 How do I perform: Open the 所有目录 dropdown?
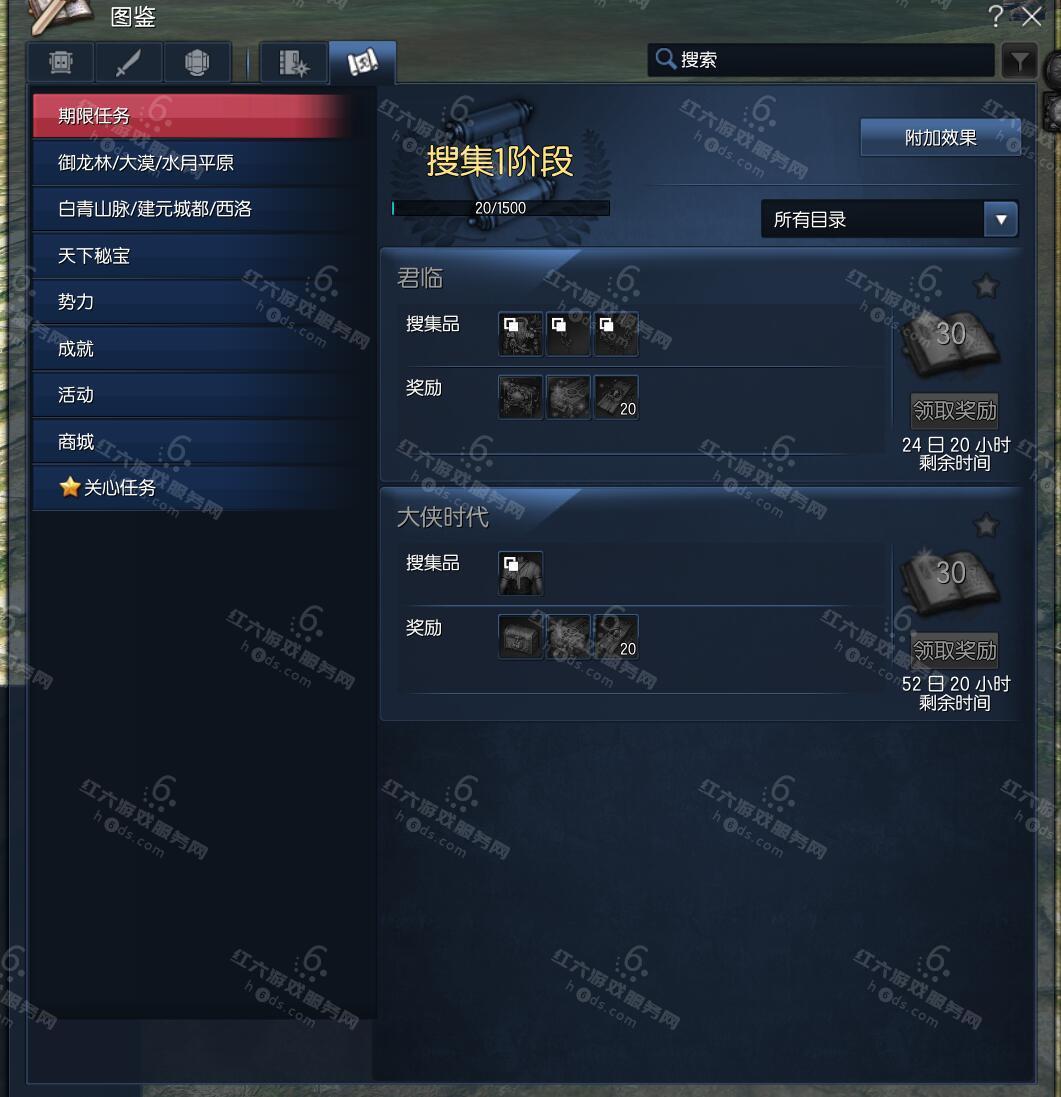(889, 220)
